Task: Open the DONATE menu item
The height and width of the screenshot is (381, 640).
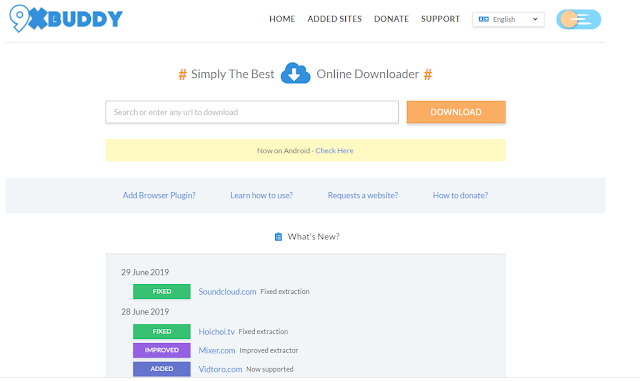Action: coord(391,19)
